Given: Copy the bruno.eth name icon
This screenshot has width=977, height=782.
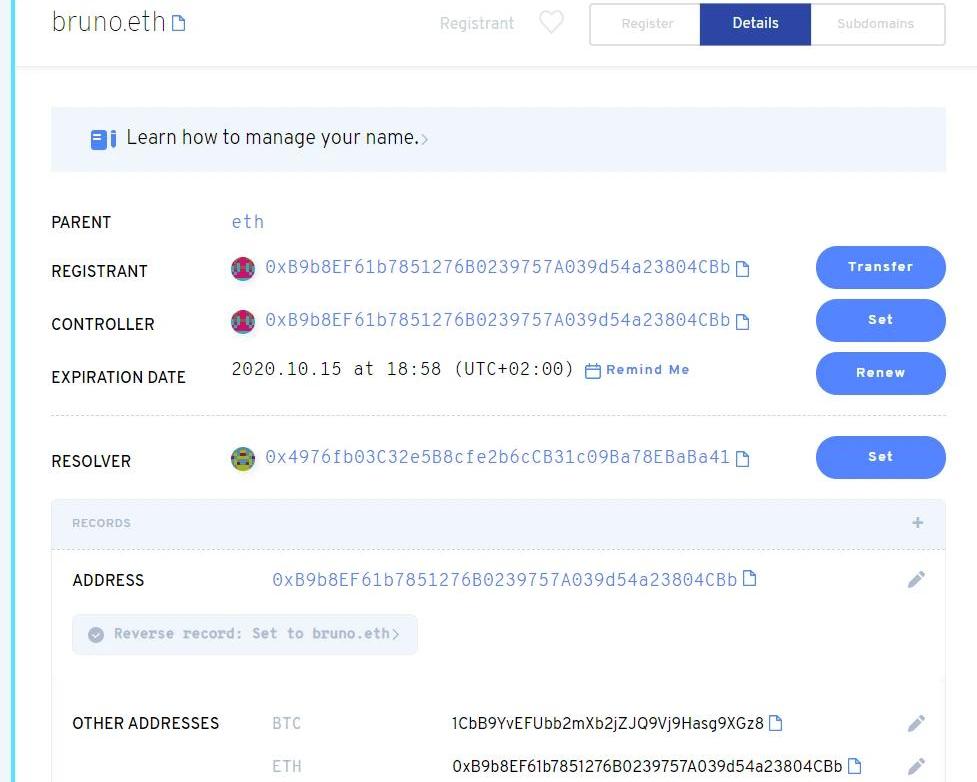Looking at the screenshot, I should coord(179,23).
